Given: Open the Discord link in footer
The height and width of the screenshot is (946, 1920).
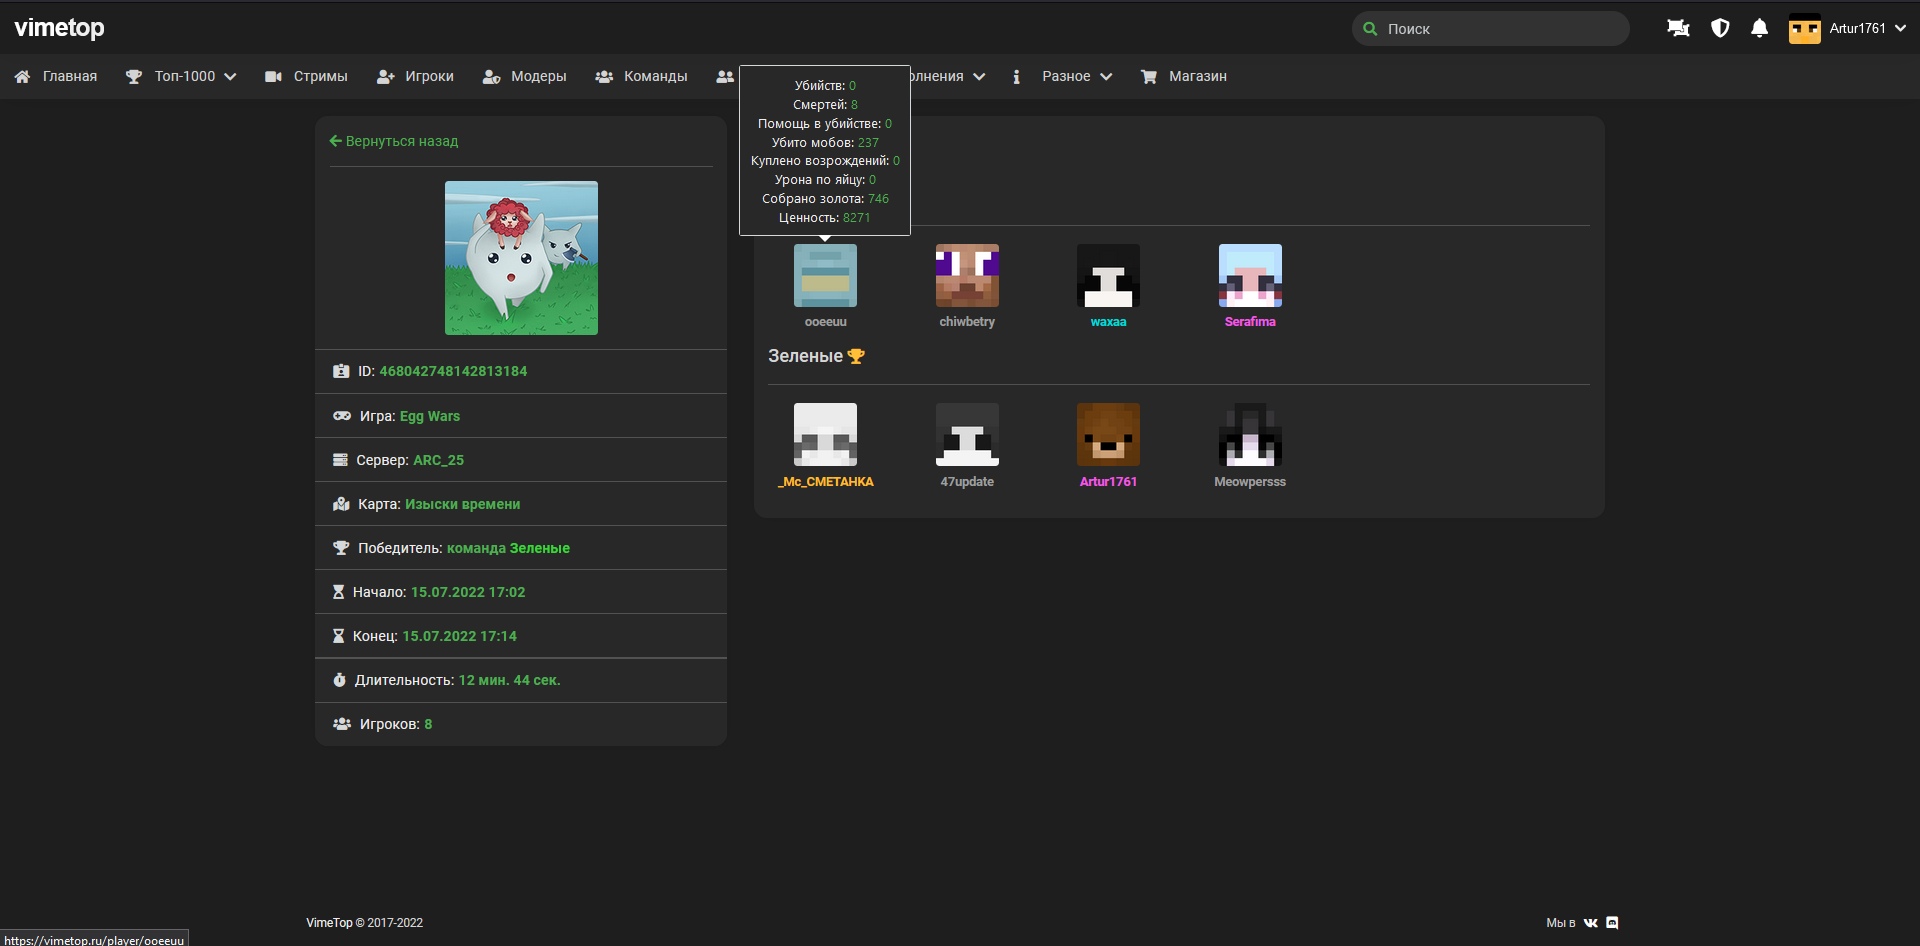Looking at the screenshot, I should coord(1612,923).
